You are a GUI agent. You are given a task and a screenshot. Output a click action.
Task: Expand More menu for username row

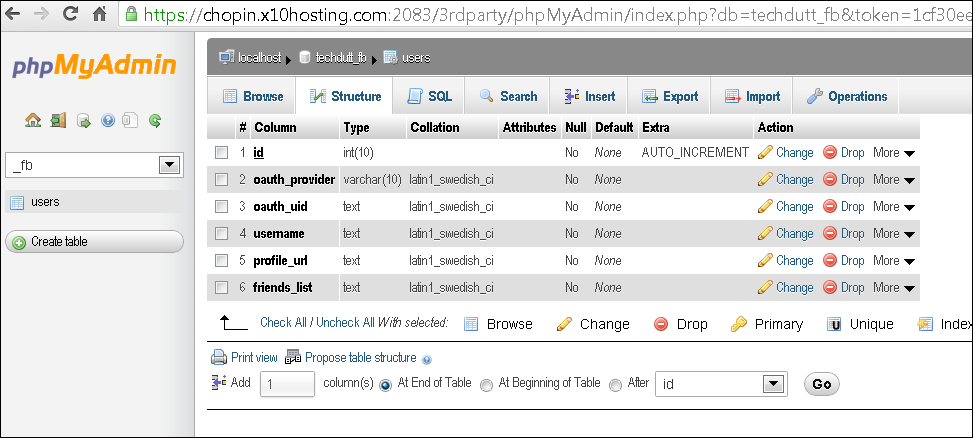[x=894, y=234]
